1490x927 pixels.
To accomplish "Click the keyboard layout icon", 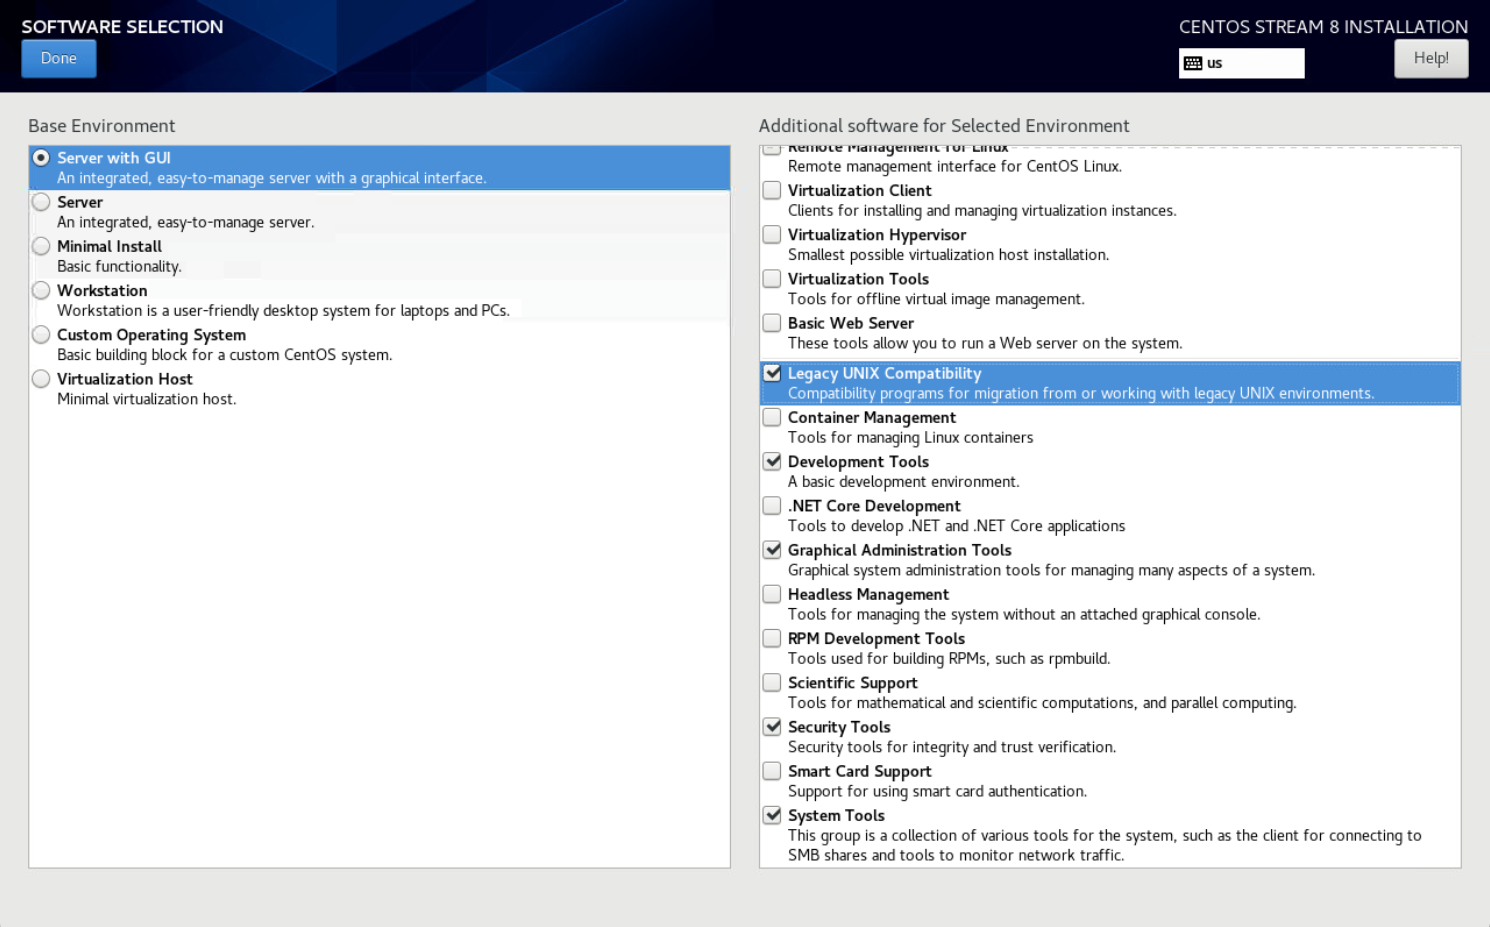I will coord(1193,63).
